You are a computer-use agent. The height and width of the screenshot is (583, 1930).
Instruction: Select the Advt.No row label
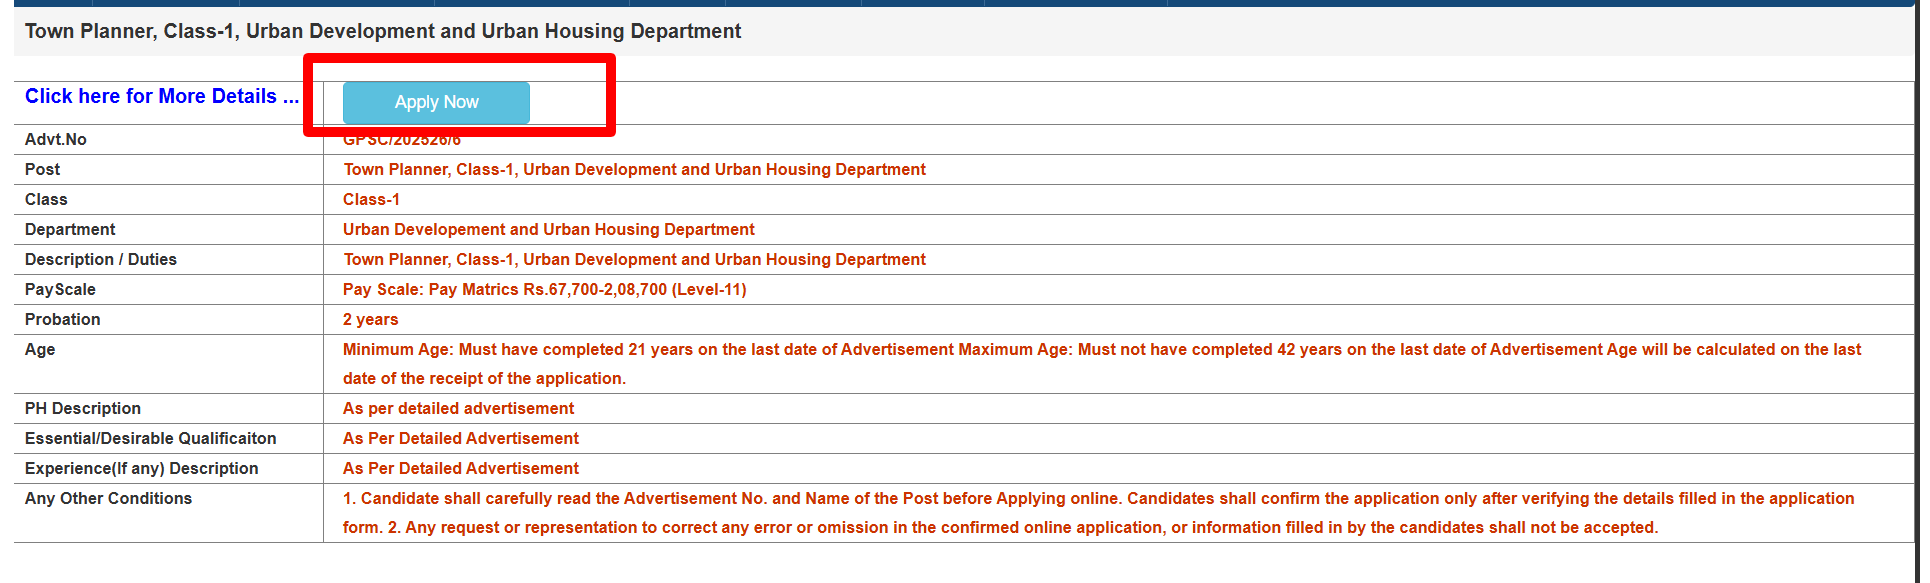click(56, 139)
